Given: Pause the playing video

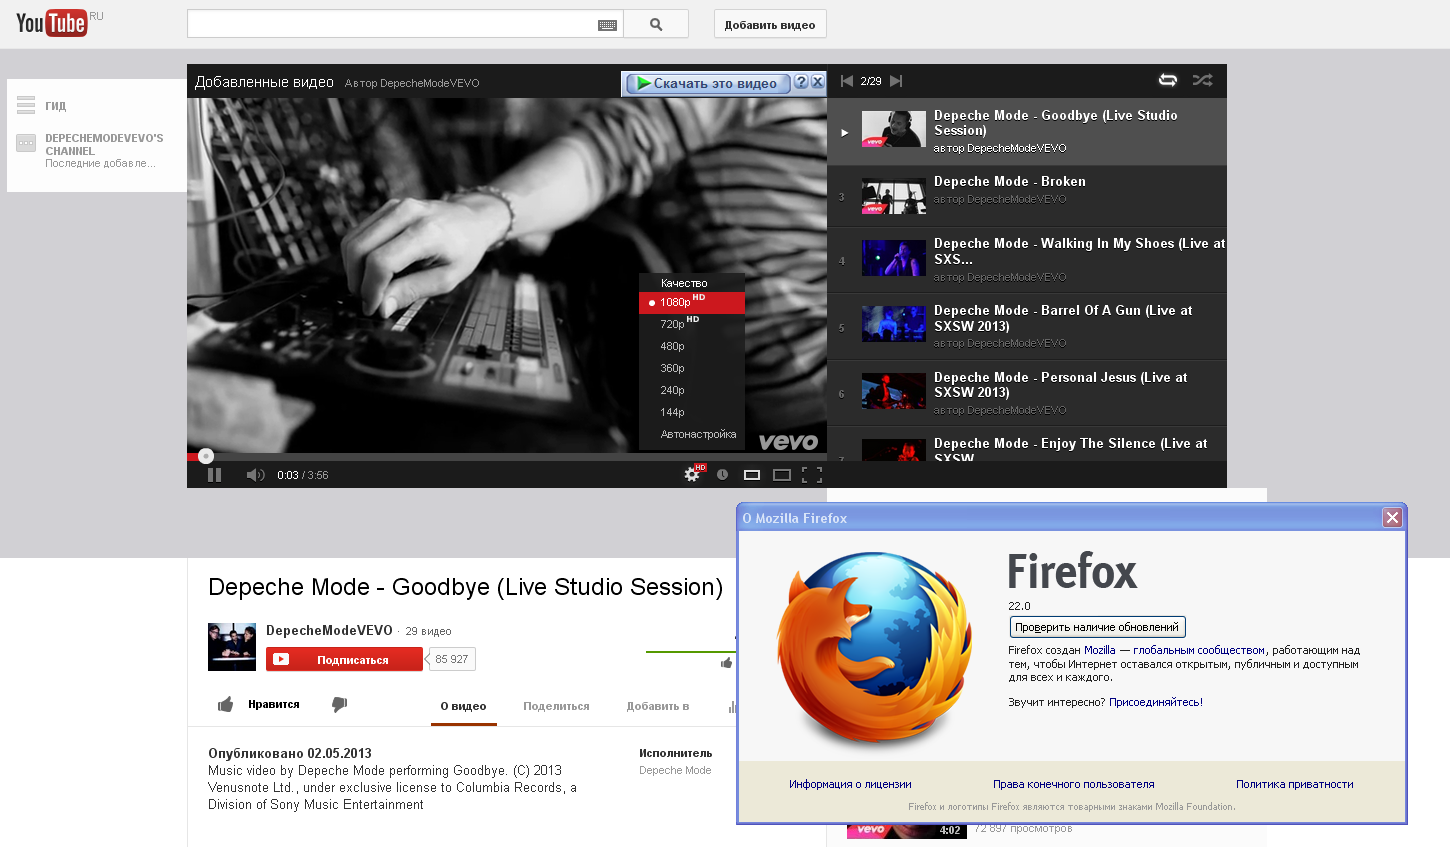Looking at the screenshot, I should (x=214, y=475).
